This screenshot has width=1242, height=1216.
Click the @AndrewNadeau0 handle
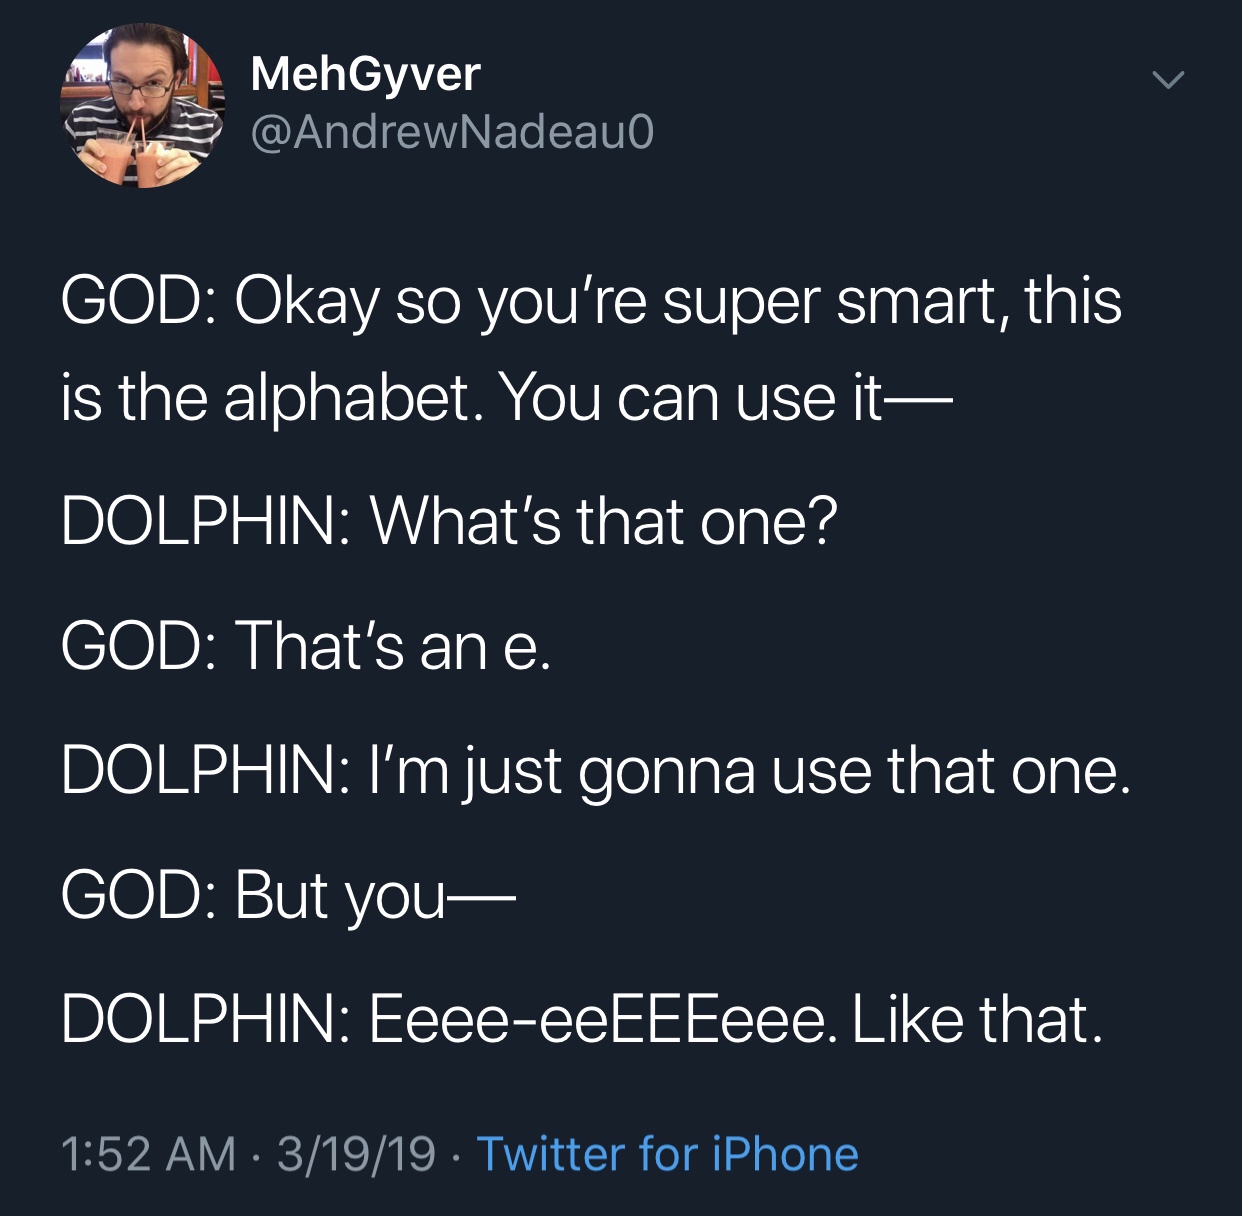452,132
